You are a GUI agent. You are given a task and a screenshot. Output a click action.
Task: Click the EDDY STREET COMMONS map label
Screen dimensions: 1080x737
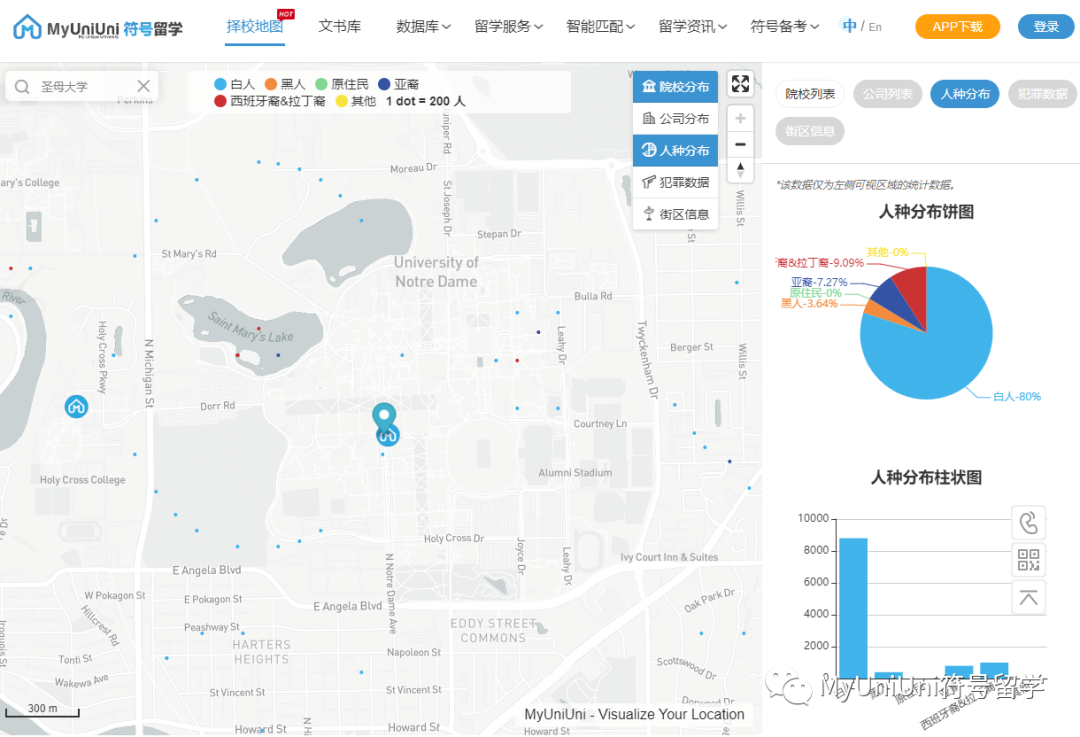coord(493,630)
